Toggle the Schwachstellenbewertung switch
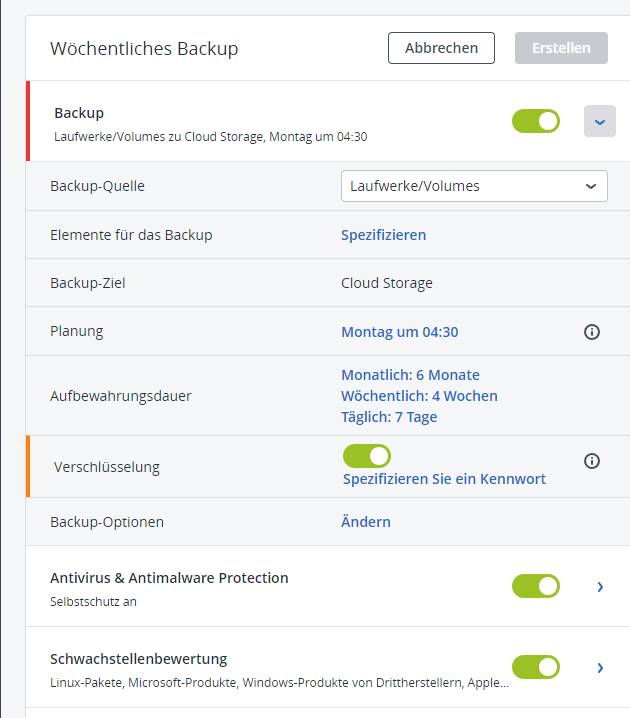Image resolution: width=630 pixels, height=718 pixels. 536,667
